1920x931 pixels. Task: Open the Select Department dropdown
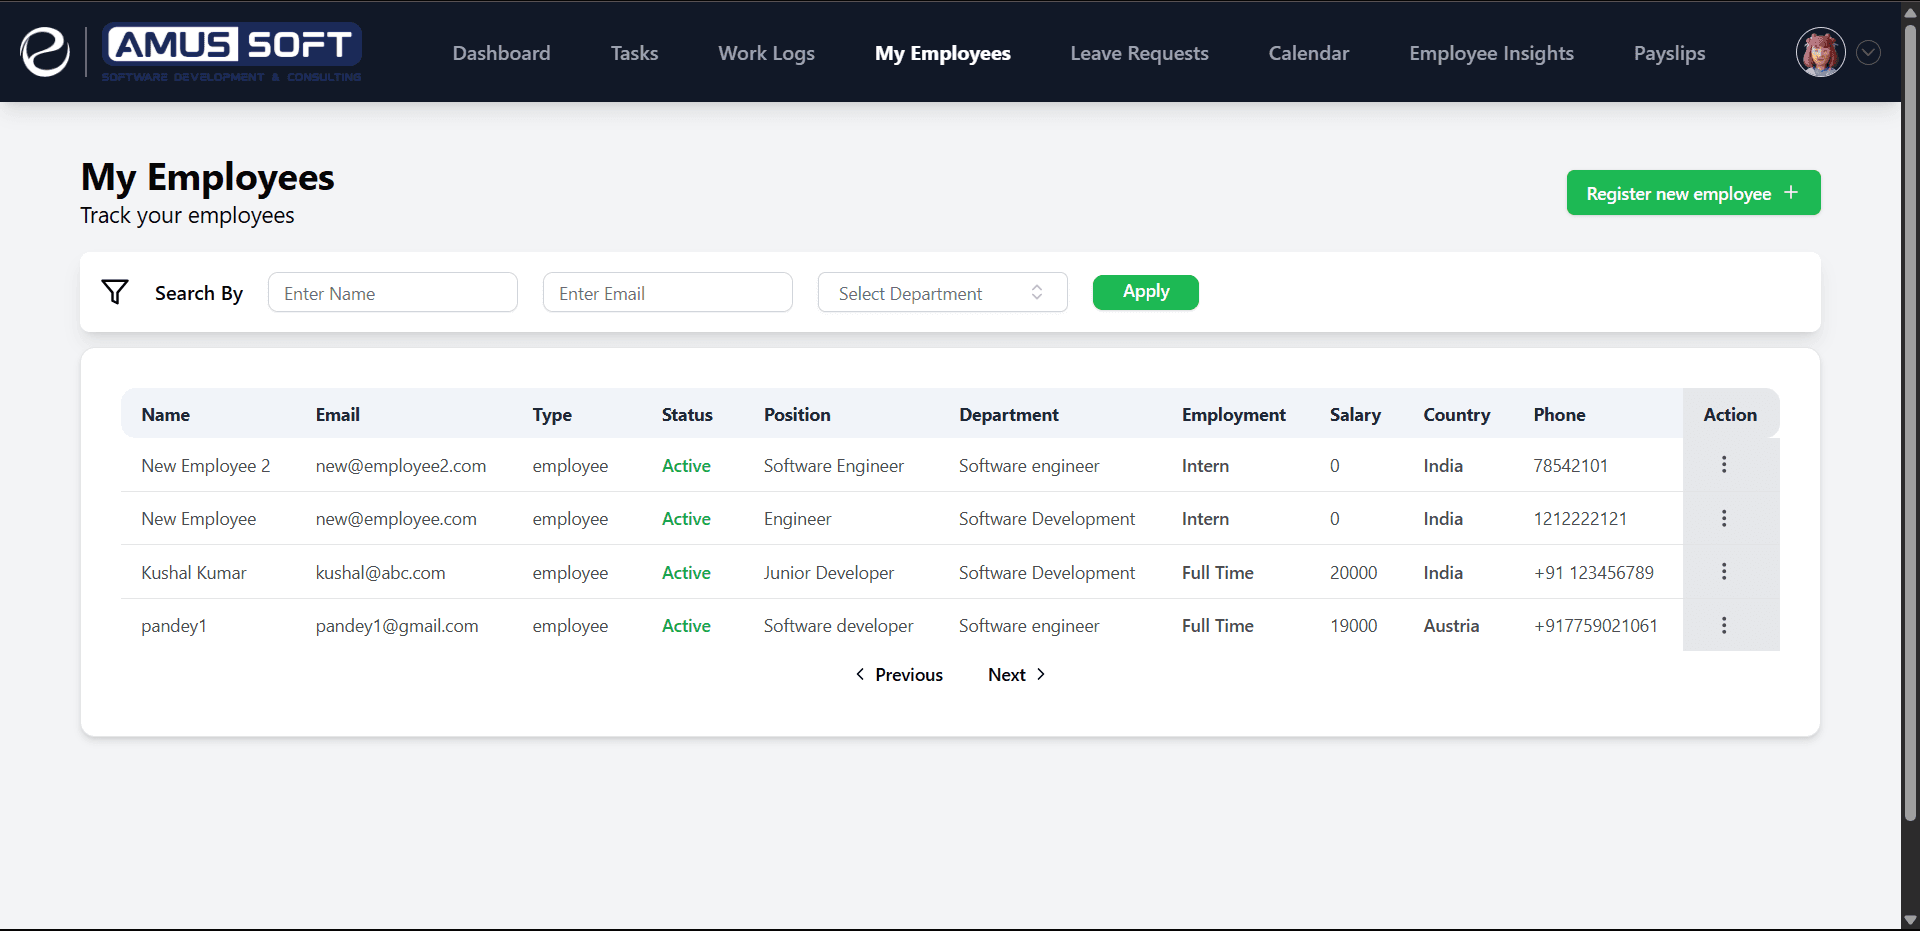(x=942, y=292)
